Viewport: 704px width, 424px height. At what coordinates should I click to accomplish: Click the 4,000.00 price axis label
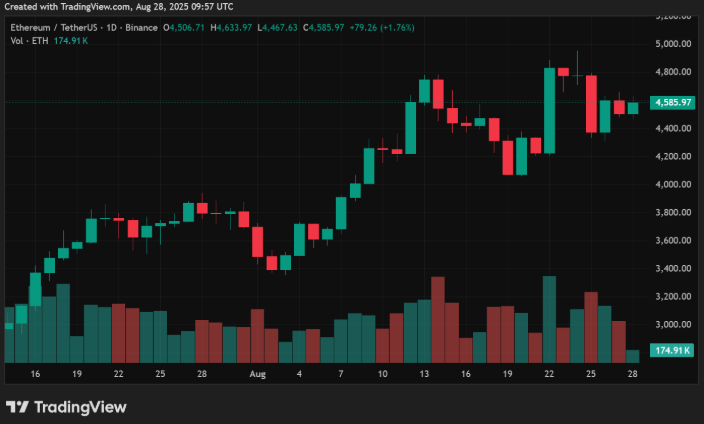pos(673,184)
